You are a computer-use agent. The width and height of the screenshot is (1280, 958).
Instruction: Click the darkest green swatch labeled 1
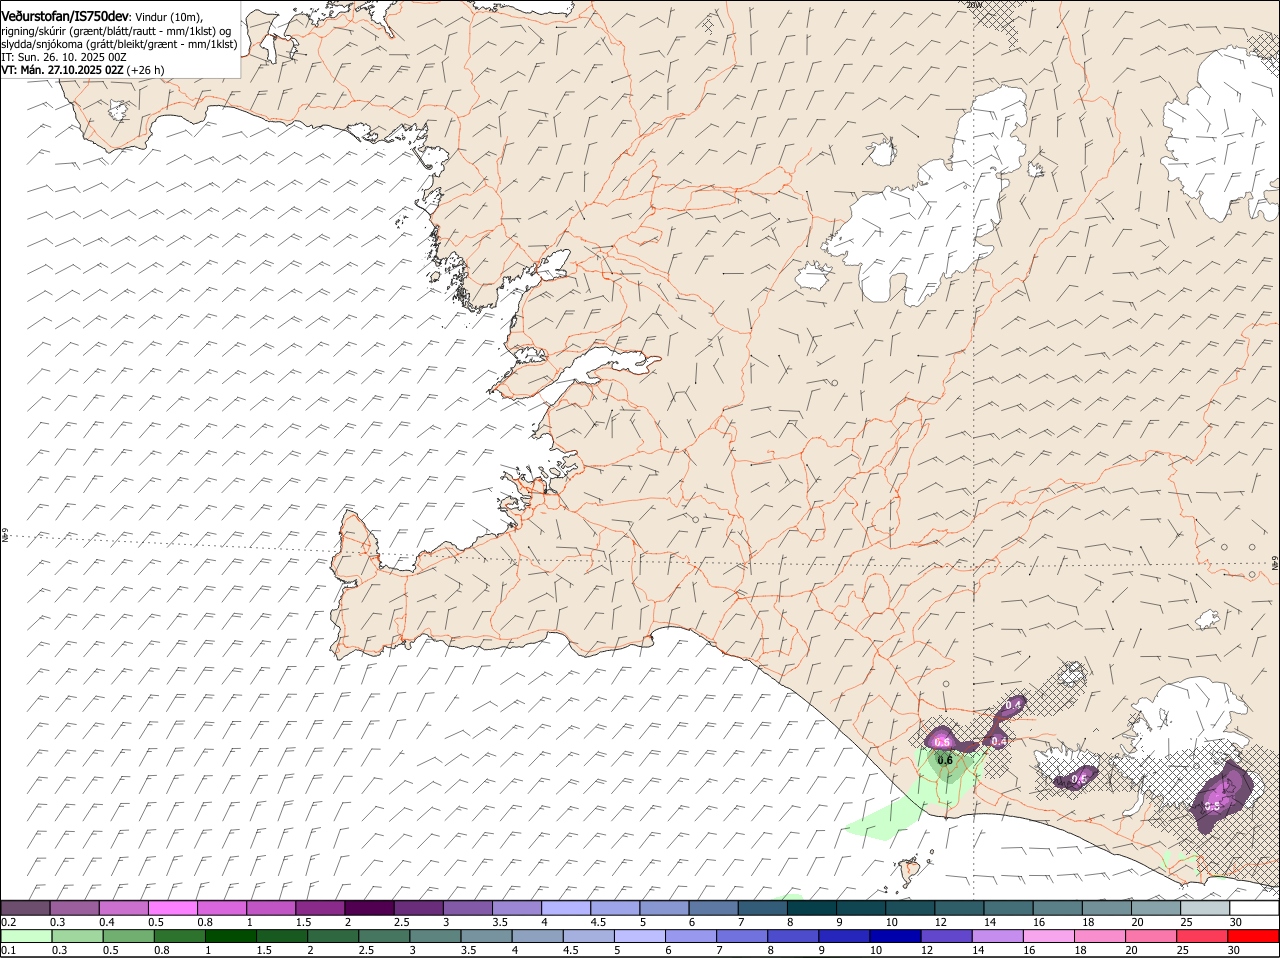pyautogui.click(x=230, y=936)
